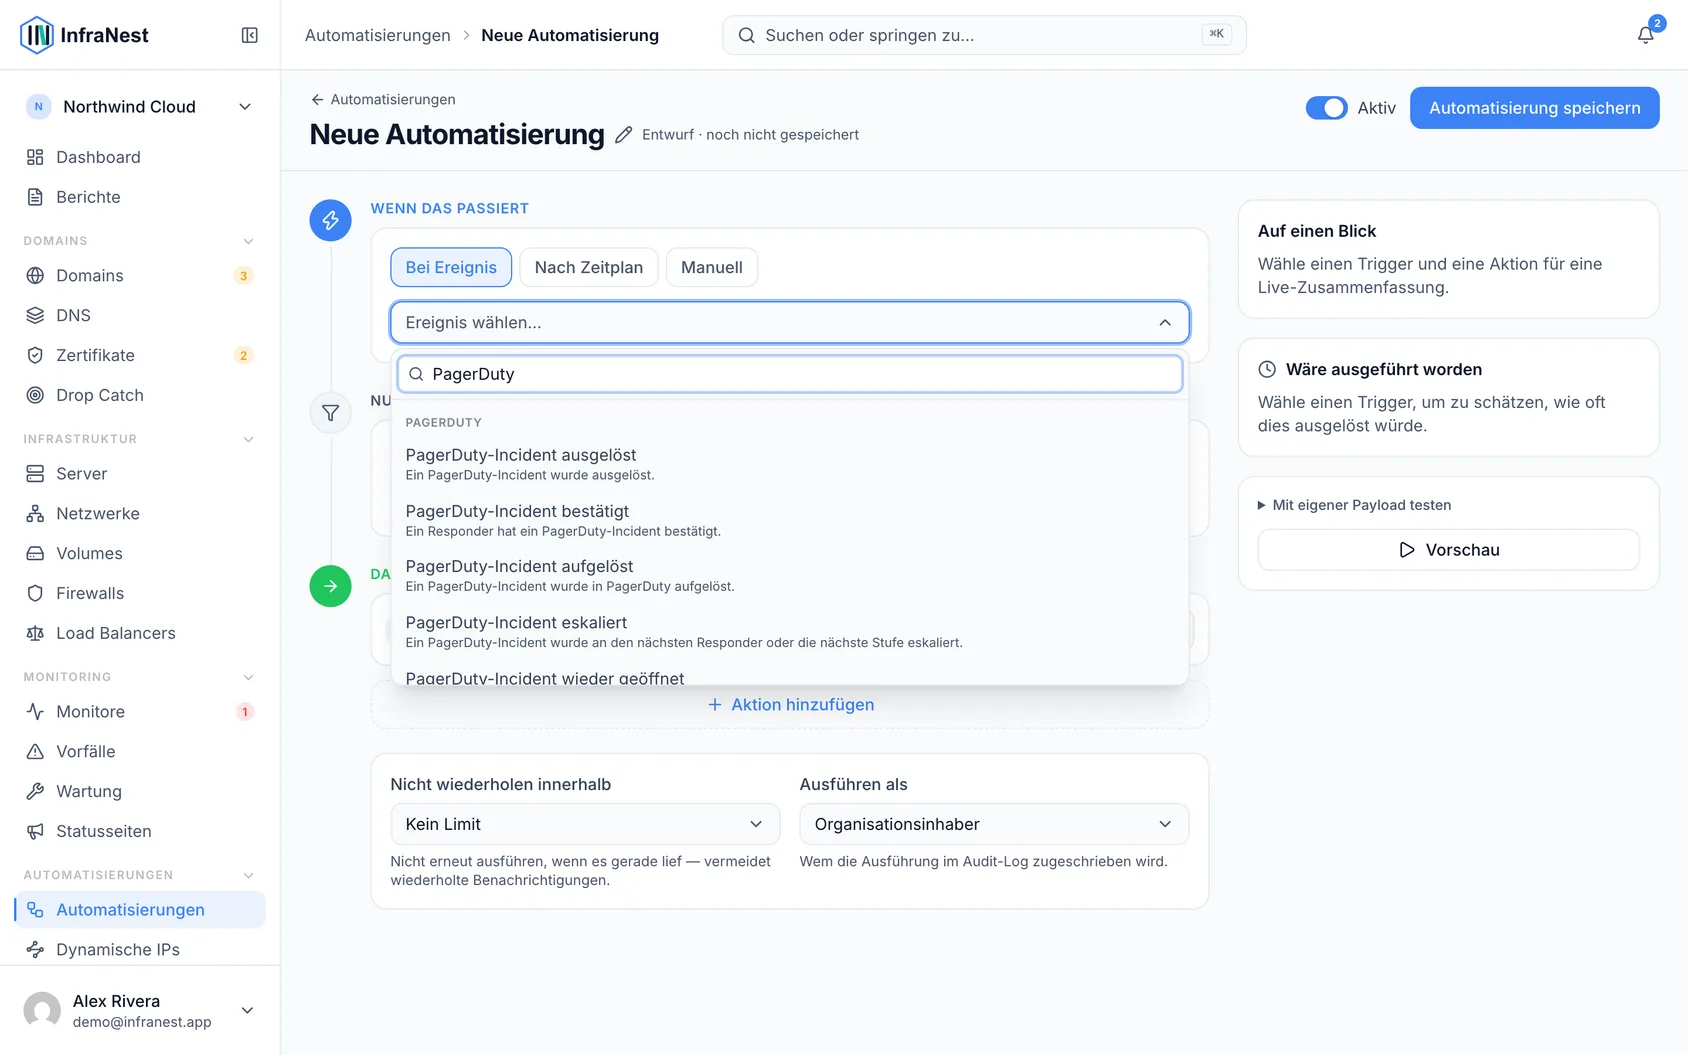Click the Monitore activity pulse icon
1688x1055 pixels.
(x=35, y=711)
